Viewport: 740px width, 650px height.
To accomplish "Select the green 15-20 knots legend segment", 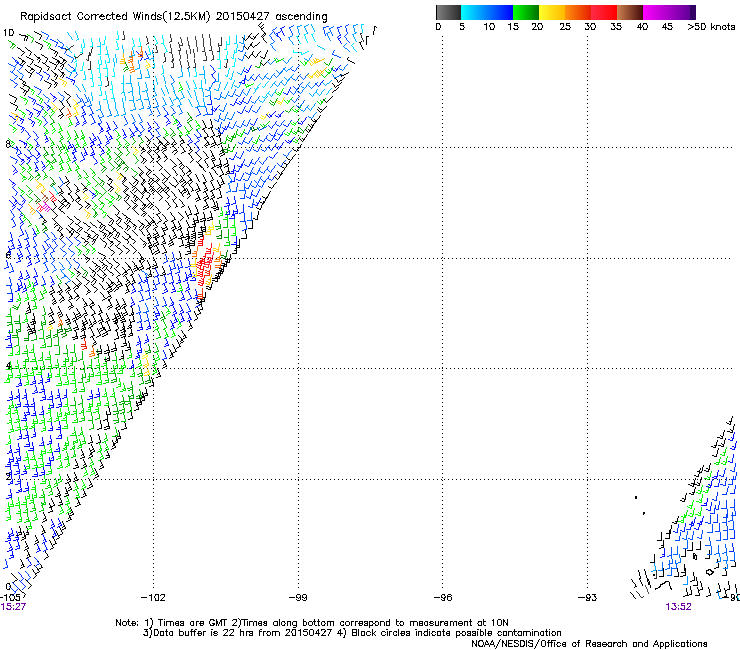I will [x=526, y=12].
